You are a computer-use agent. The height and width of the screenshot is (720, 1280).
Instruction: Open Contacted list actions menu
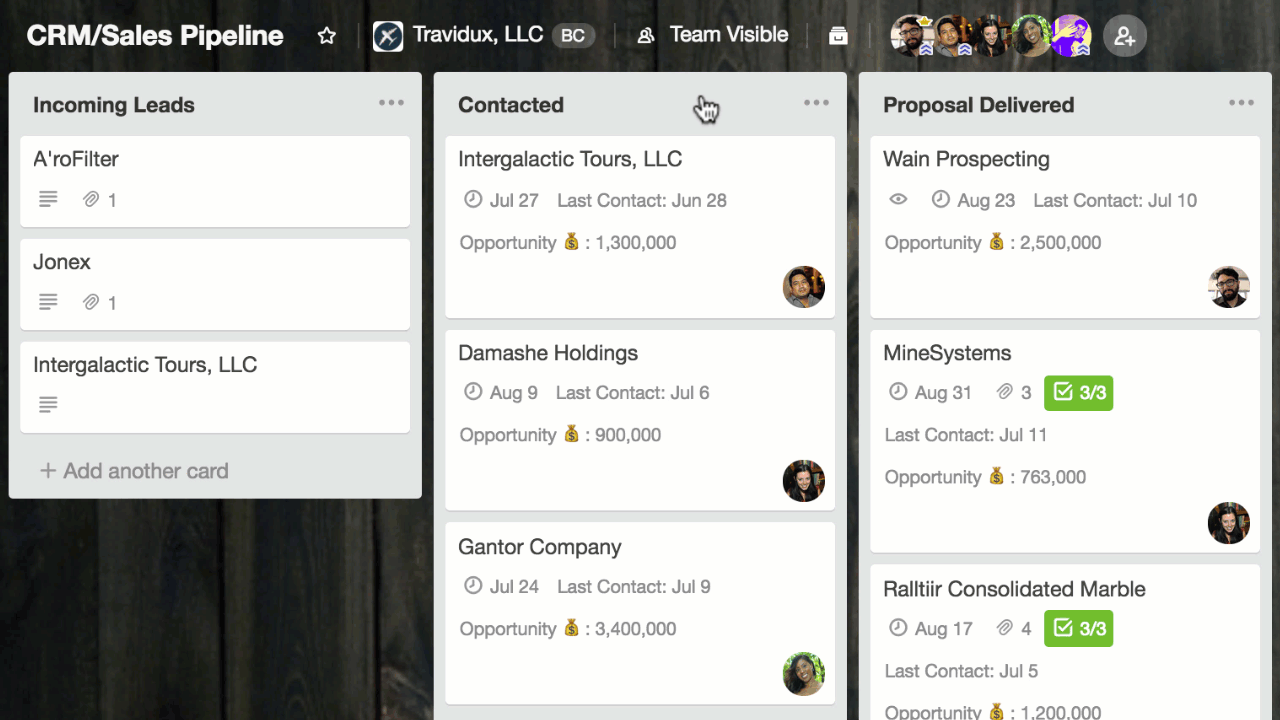click(x=816, y=103)
